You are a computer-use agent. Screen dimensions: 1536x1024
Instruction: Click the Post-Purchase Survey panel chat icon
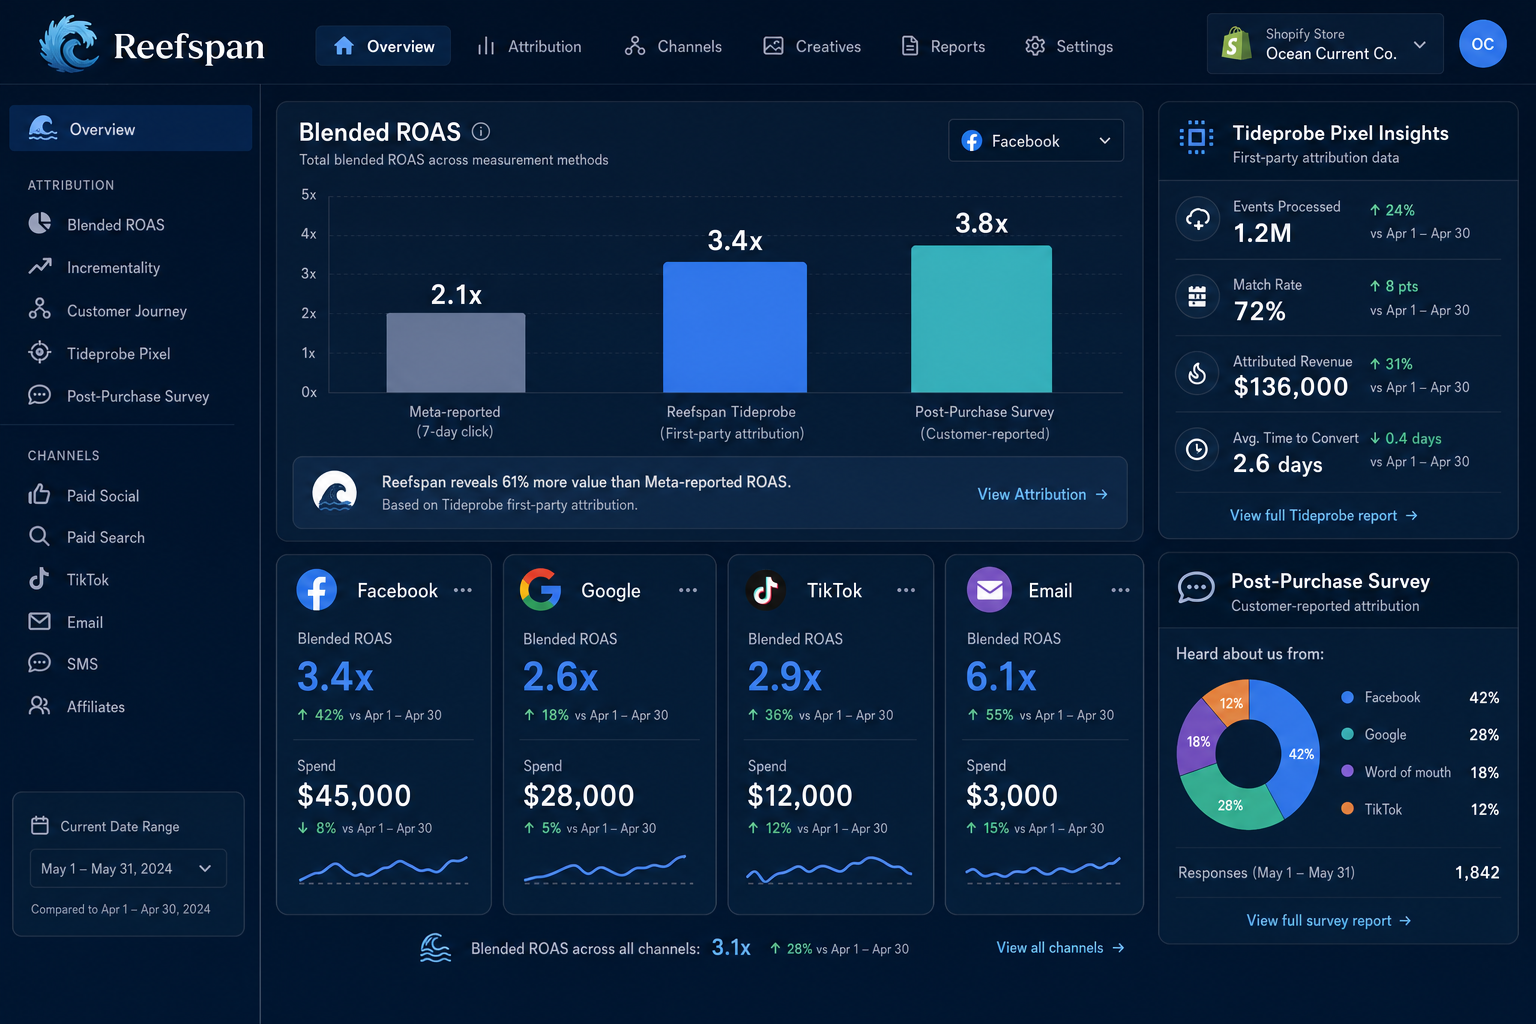pyautogui.click(x=1196, y=587)
